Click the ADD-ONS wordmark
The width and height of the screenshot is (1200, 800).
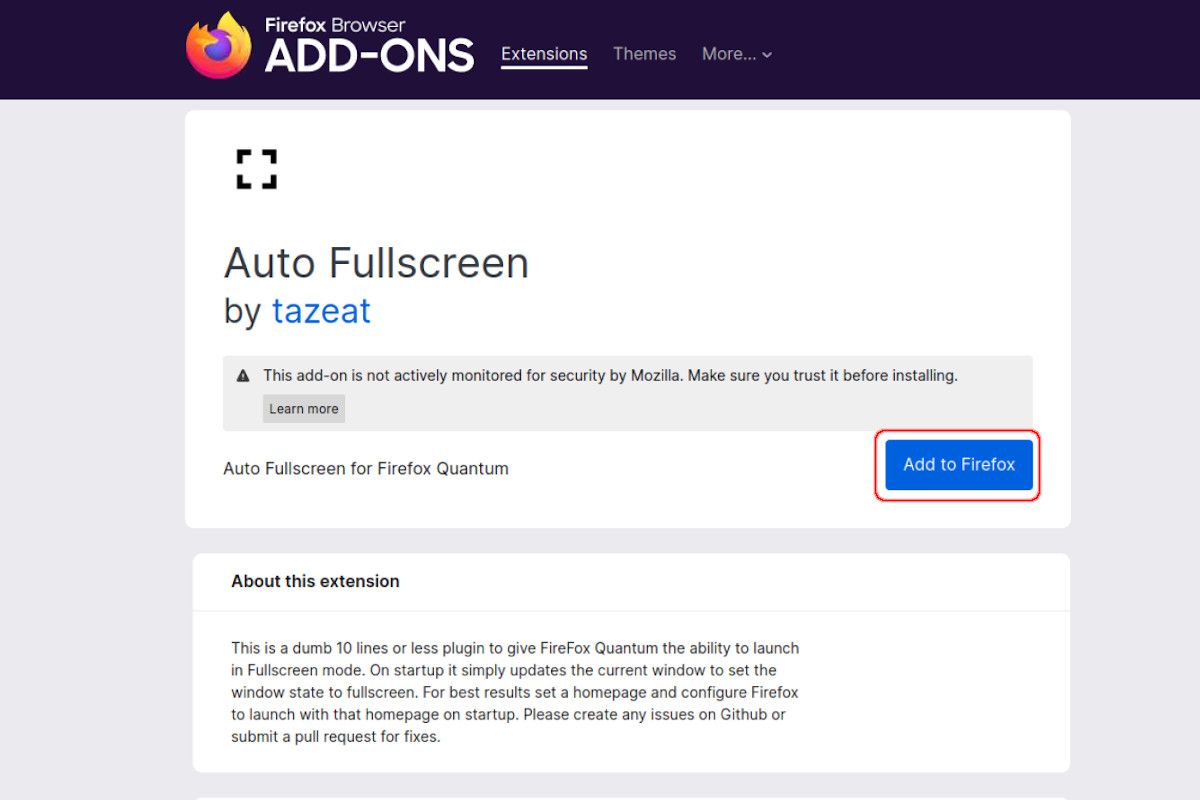(369, 58)
